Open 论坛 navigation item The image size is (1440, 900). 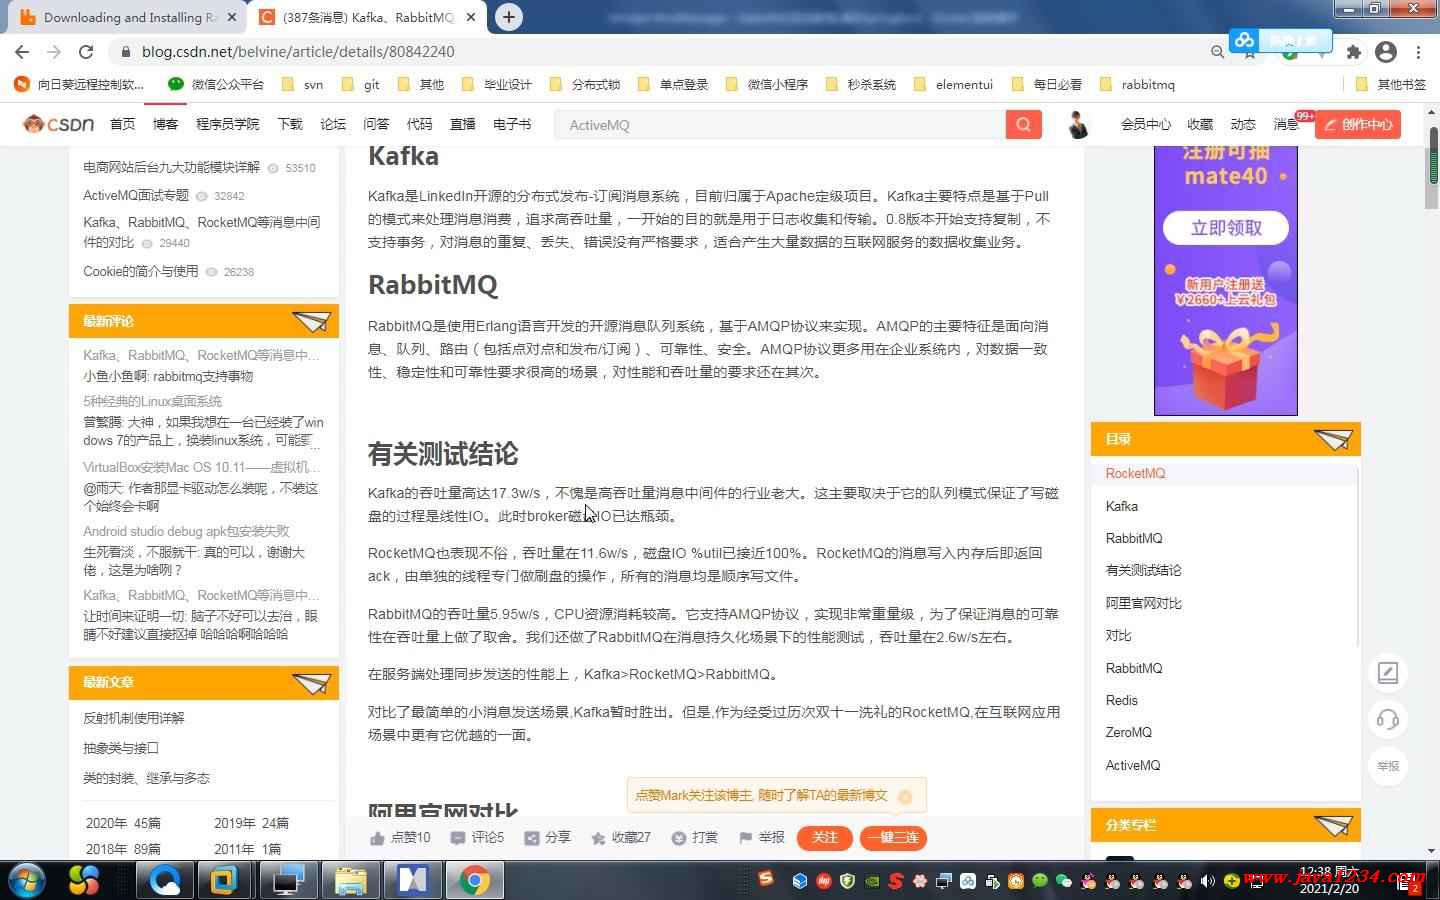click(x=333, y=124)
